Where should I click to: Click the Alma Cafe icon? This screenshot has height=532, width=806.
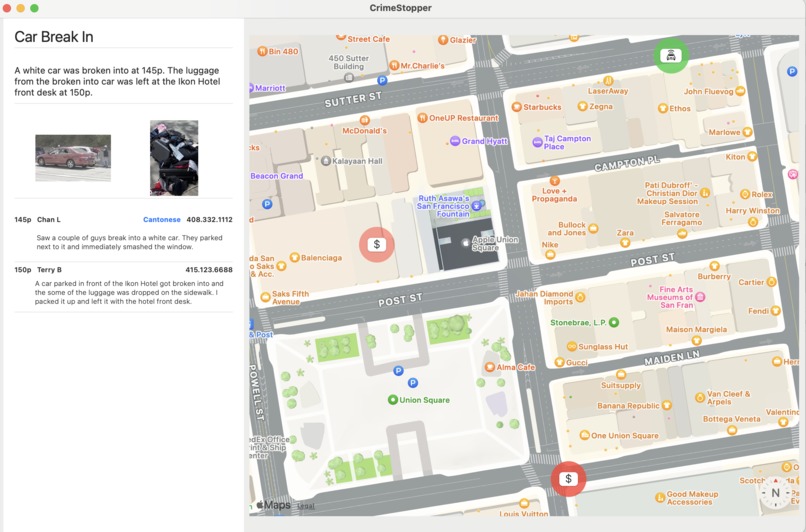[x=489, y=367]
